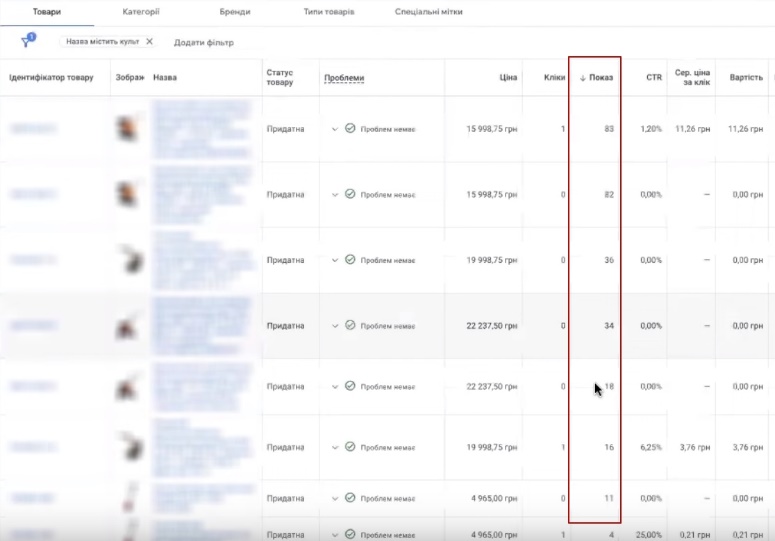Remove the 'Назва містить культ' filter chip
The width and height of the screenshot is (775, 541).
point(150,42)
